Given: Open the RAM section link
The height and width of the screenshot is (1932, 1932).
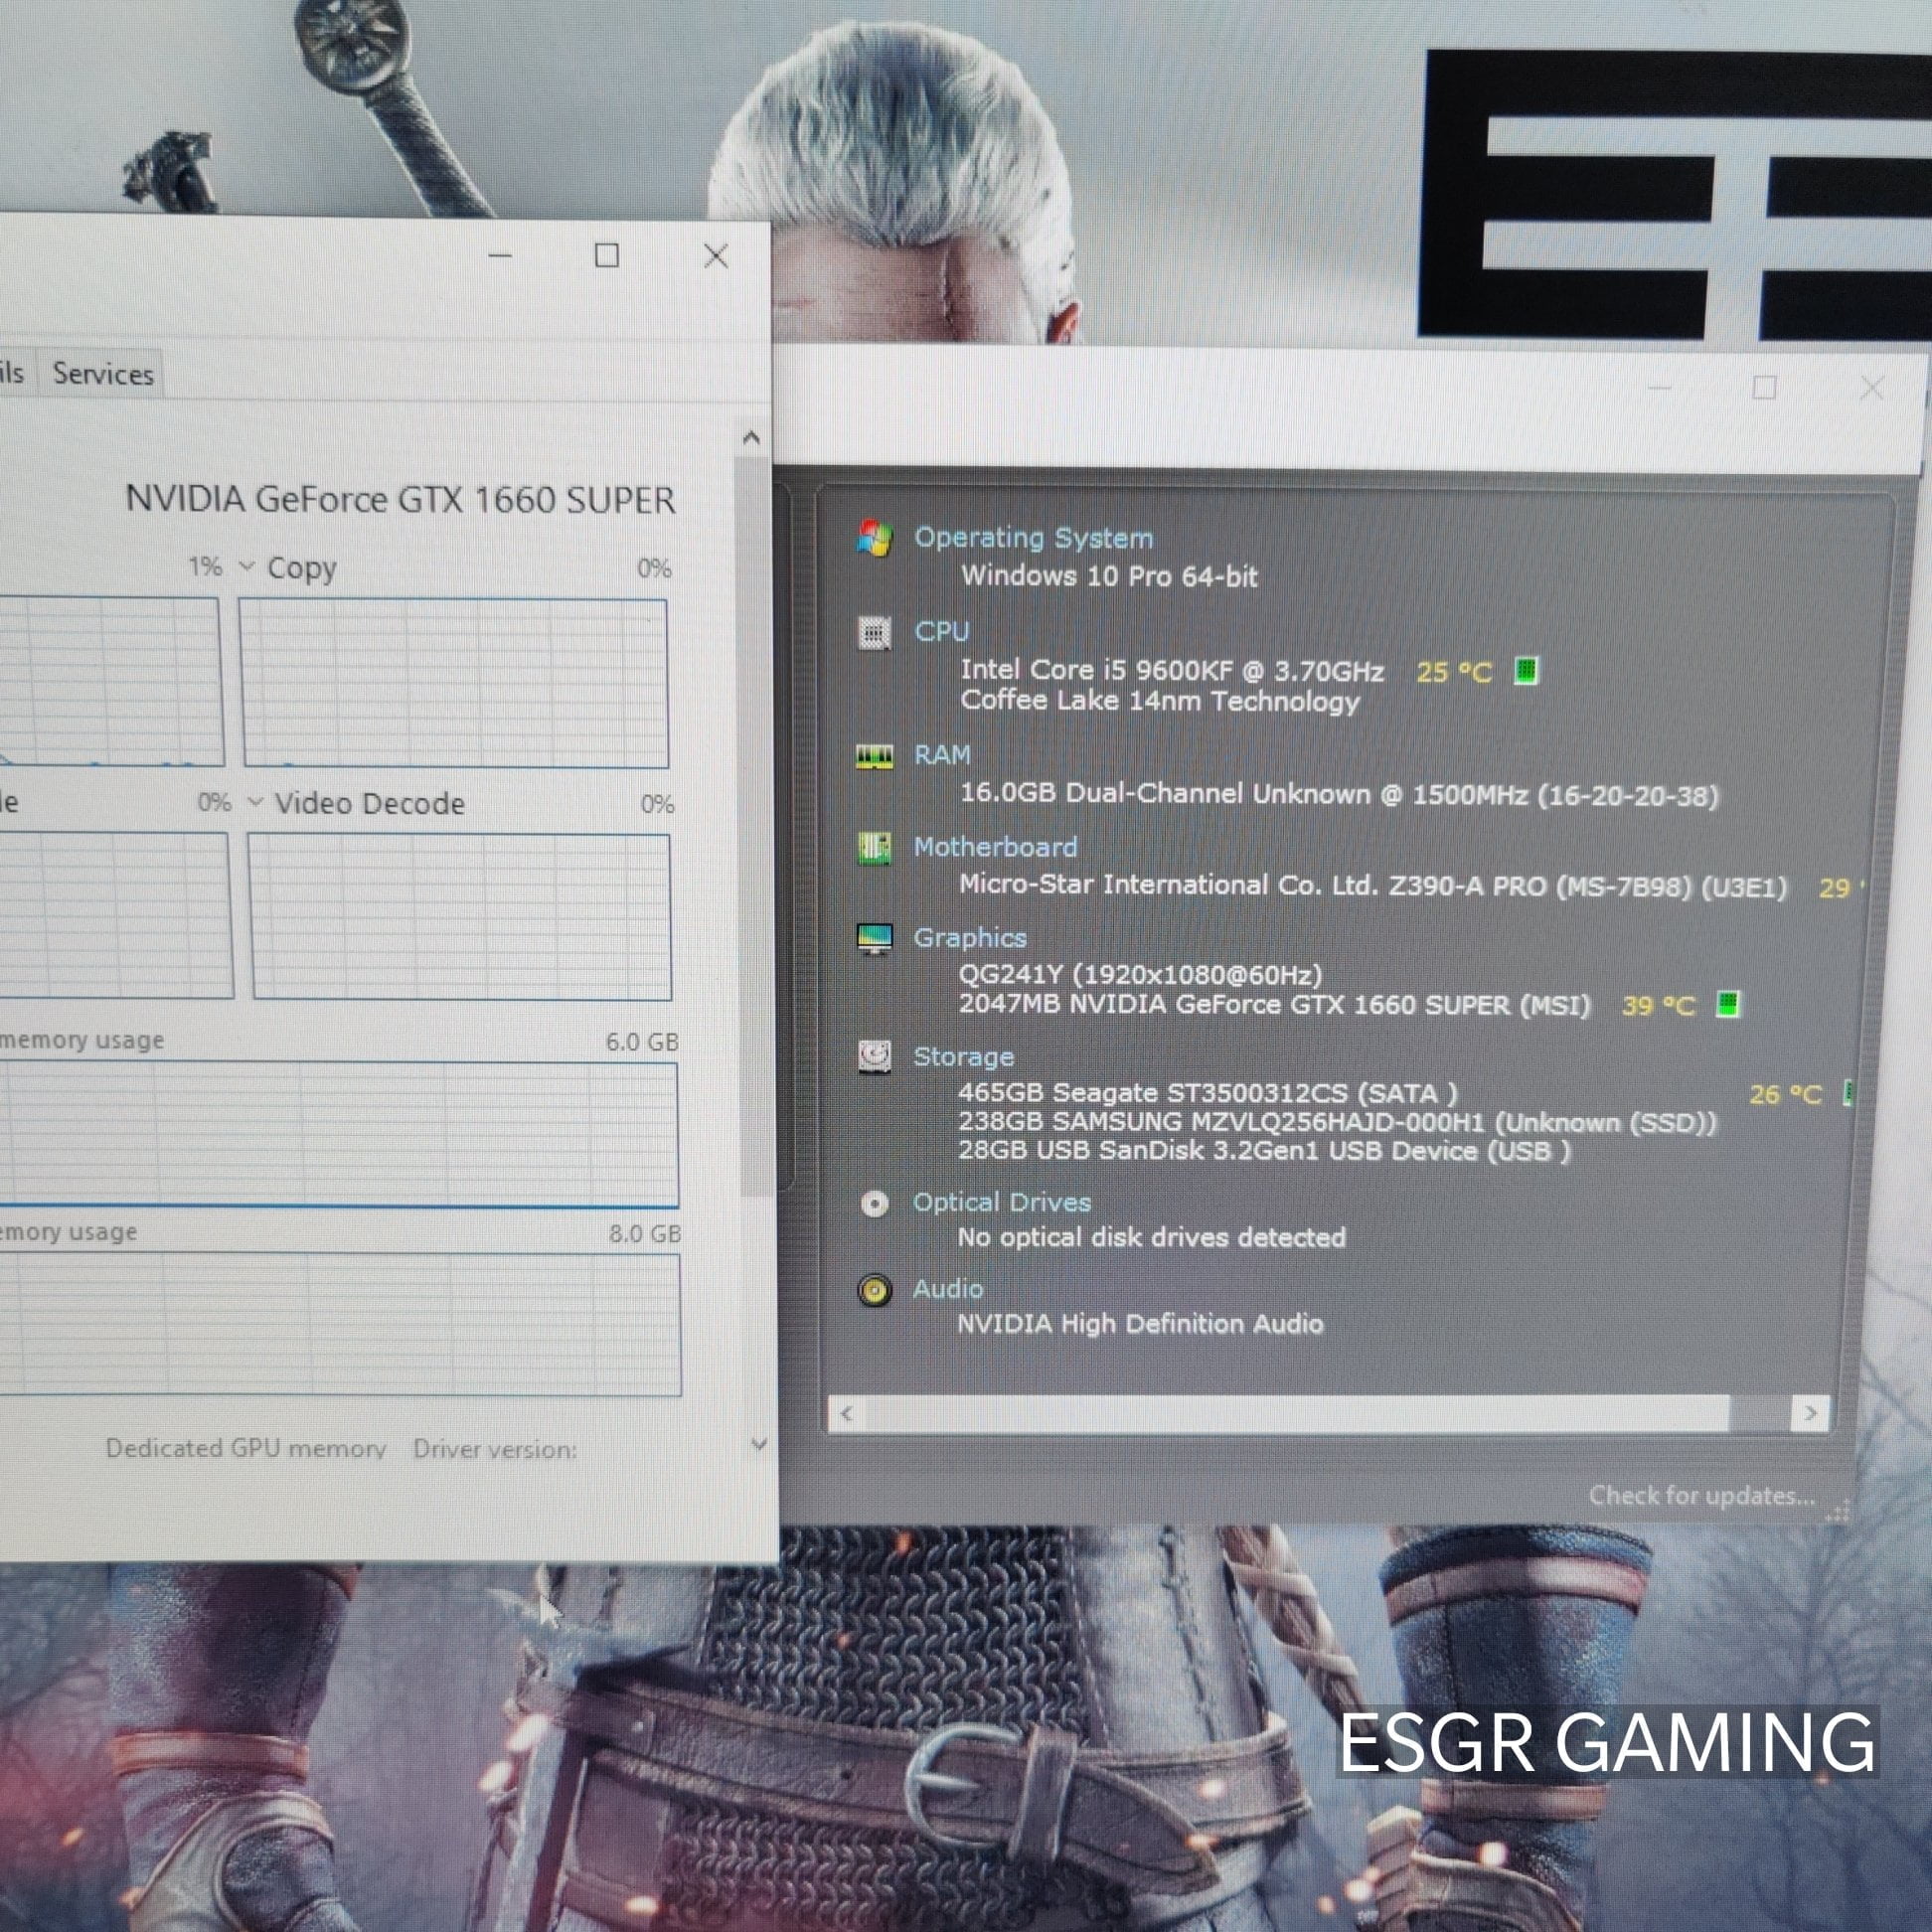Looking at the screenshot, I should tap(942, 755).
